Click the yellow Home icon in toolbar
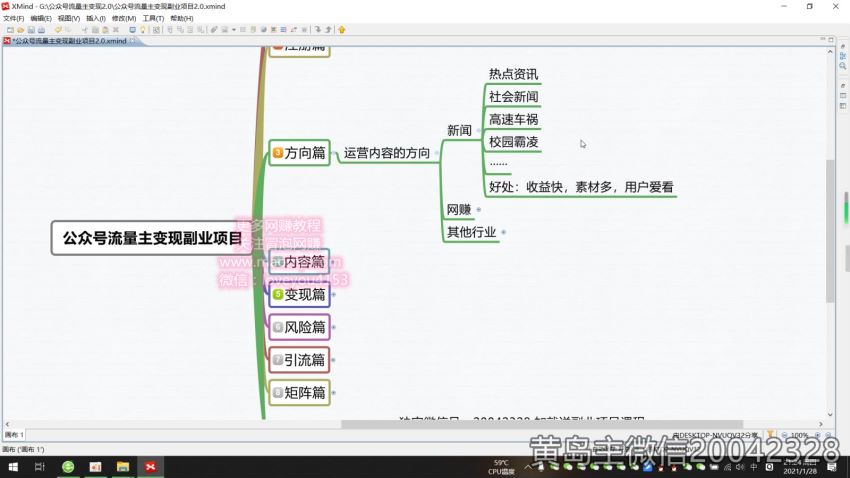 (x=341, y=30)
